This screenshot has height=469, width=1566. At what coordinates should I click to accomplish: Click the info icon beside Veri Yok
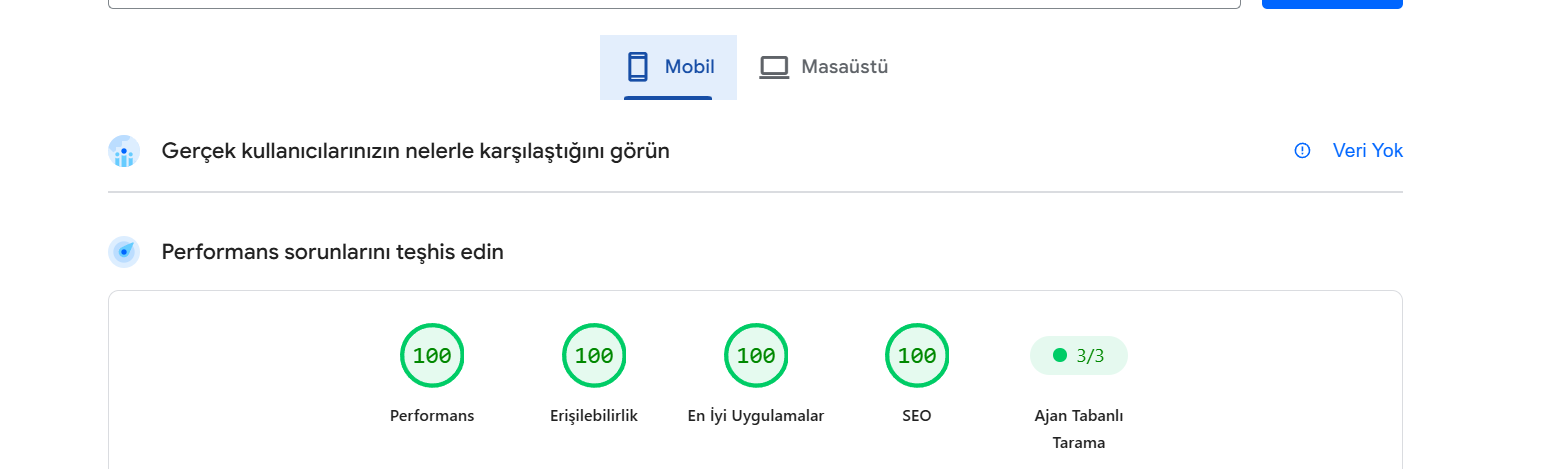(1302, 151)
